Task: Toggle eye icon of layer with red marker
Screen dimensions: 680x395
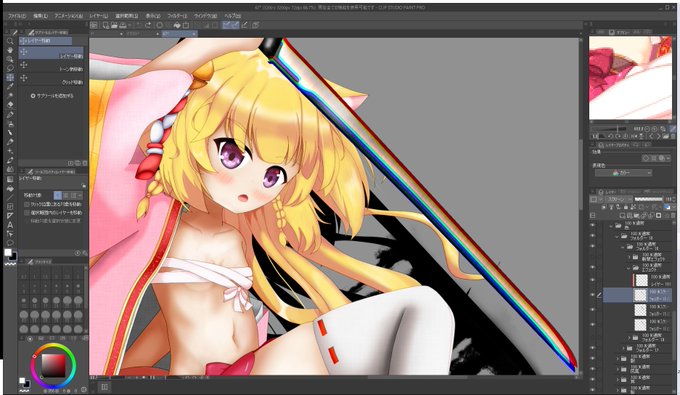Action: click(x=593, y=280)
